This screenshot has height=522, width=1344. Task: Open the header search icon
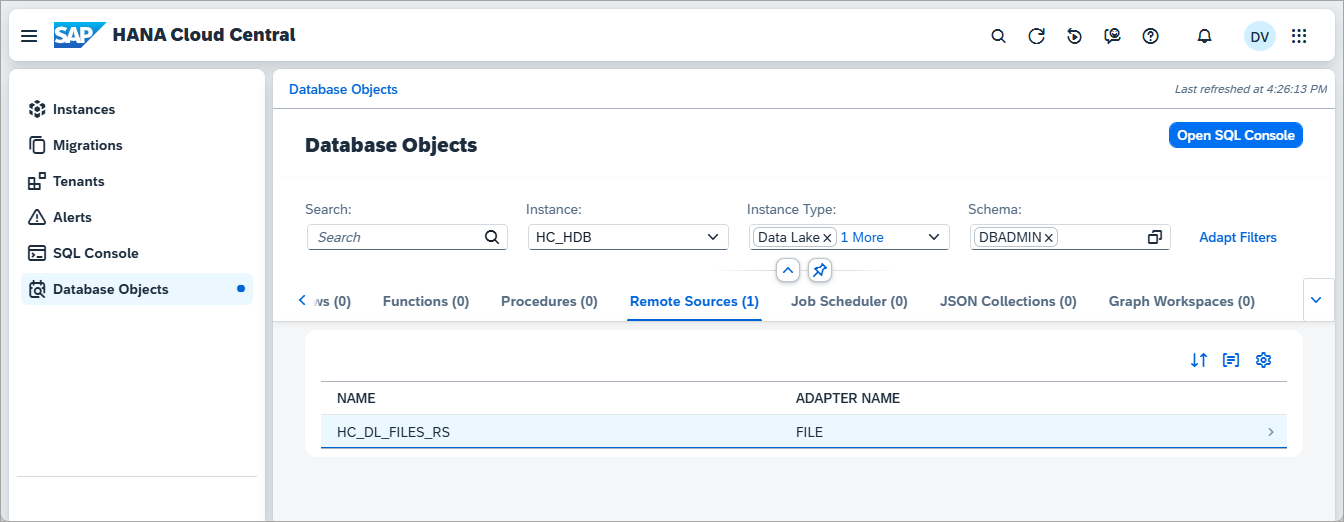(998, 36)
